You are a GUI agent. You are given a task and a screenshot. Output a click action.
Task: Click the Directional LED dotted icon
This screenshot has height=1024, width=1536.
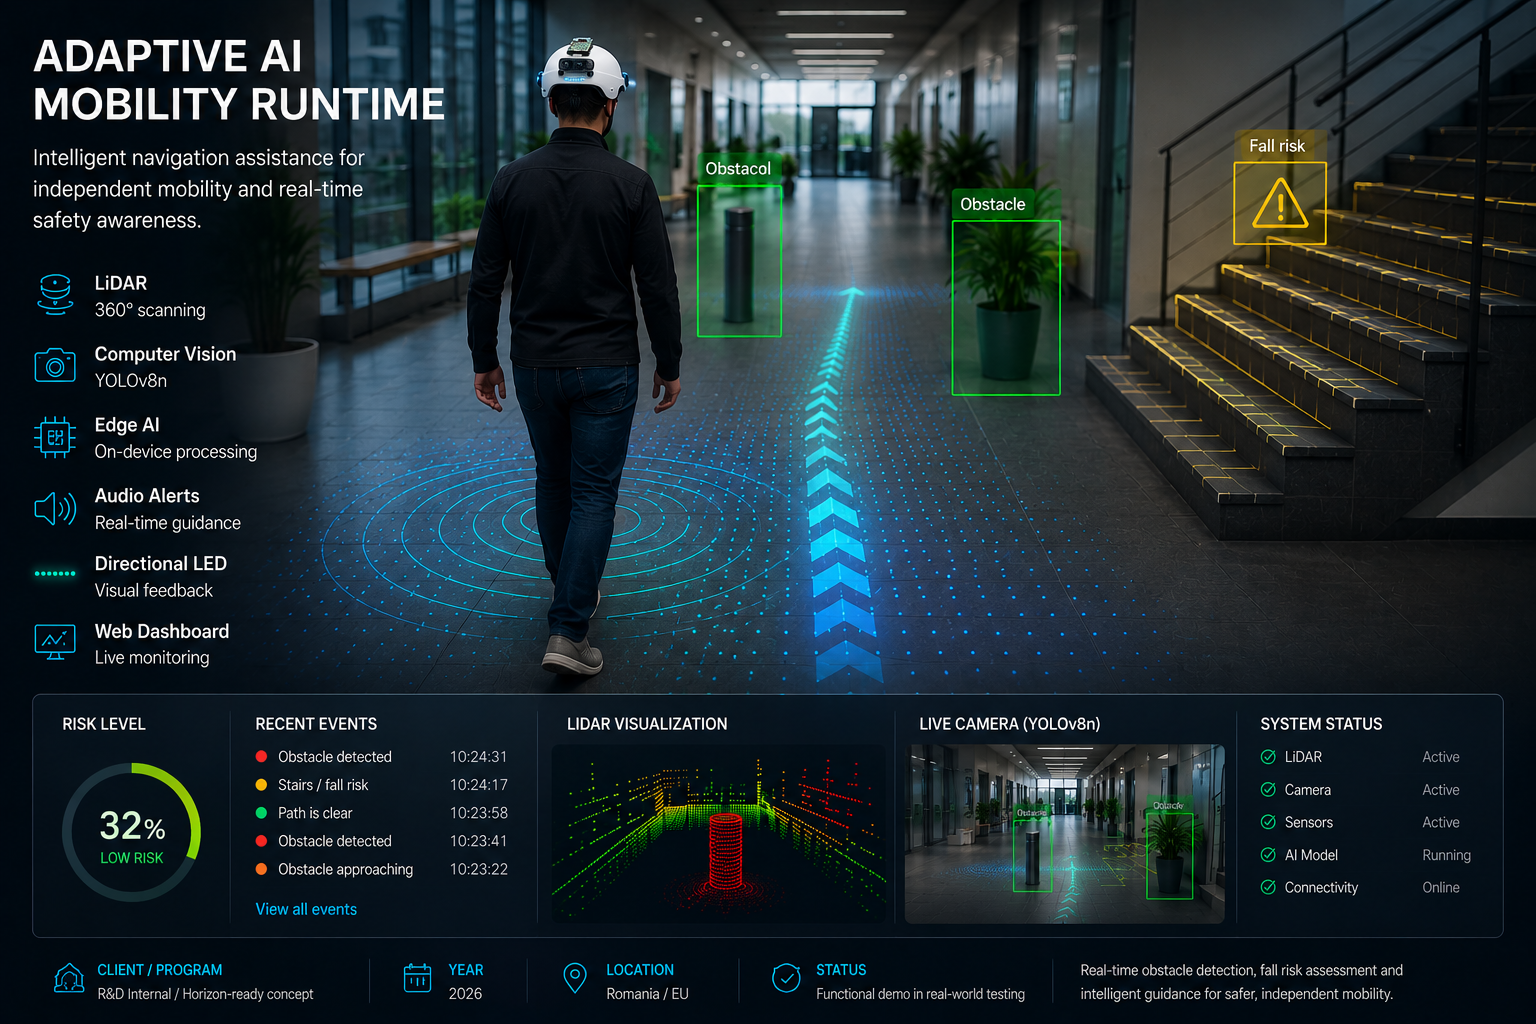[55, 574]
